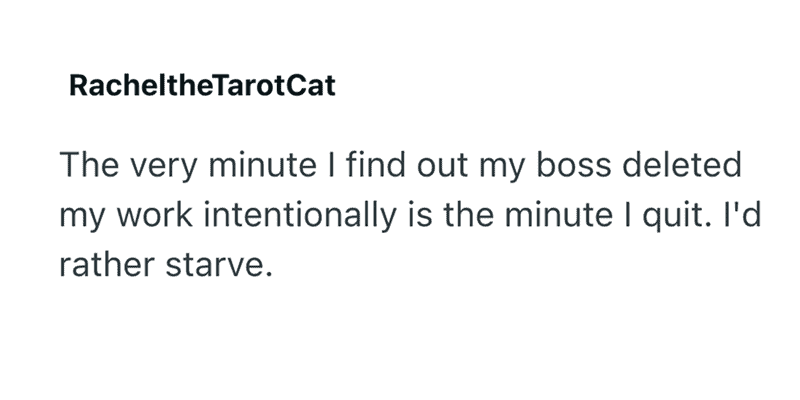The width and height of the screenshot is (800, 400).
Task: Click the word "find" in the comment
Action: click(376, 165)
